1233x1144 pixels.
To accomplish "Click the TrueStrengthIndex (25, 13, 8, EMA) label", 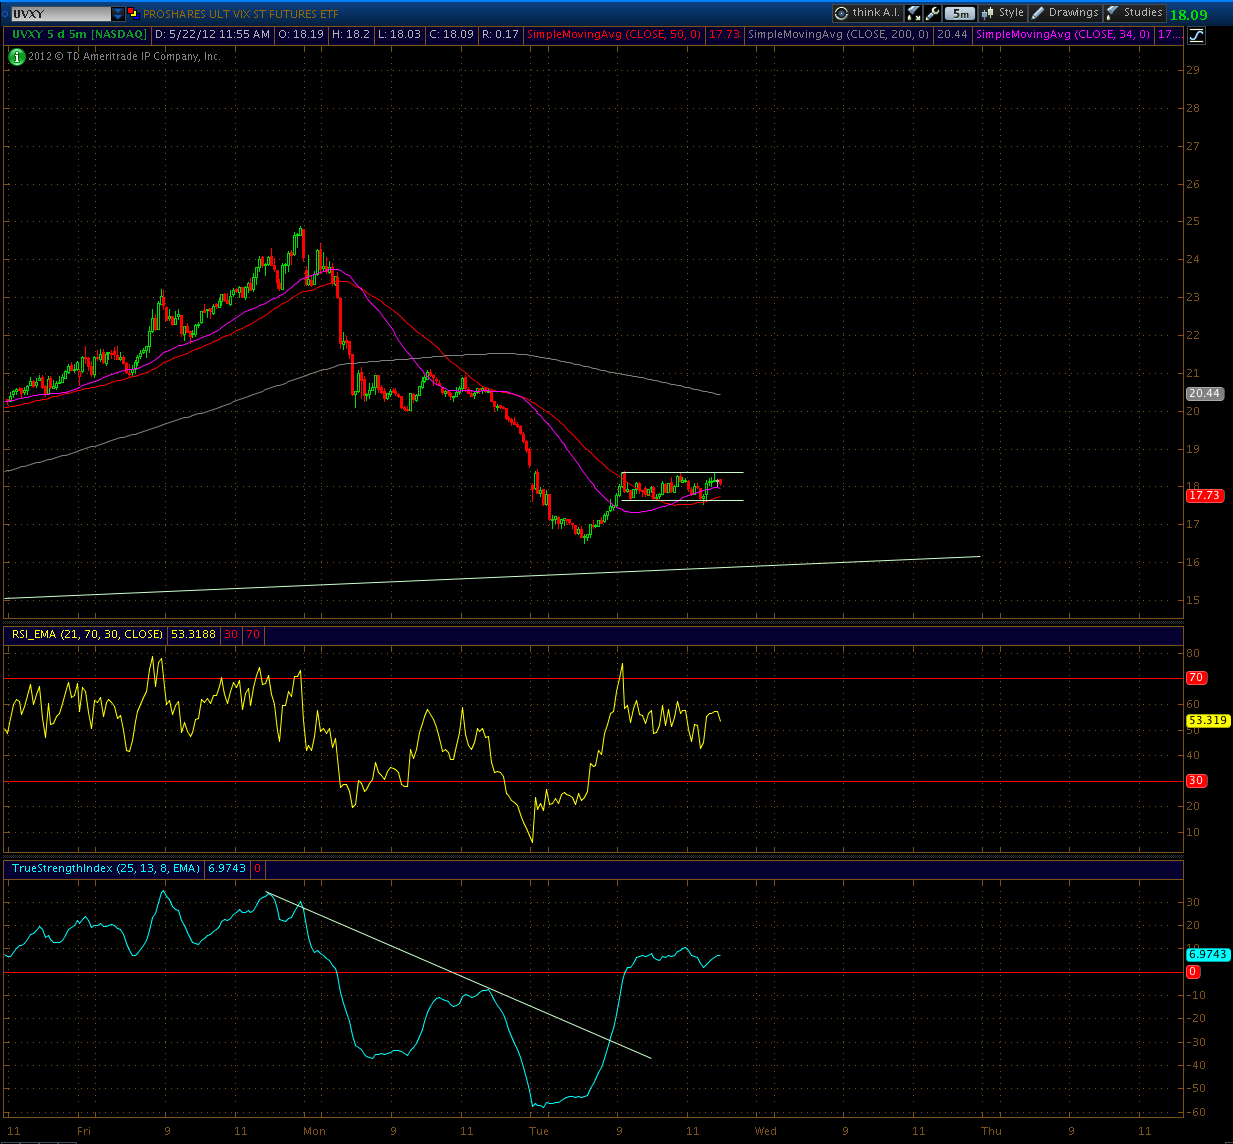I will point(106,869).
